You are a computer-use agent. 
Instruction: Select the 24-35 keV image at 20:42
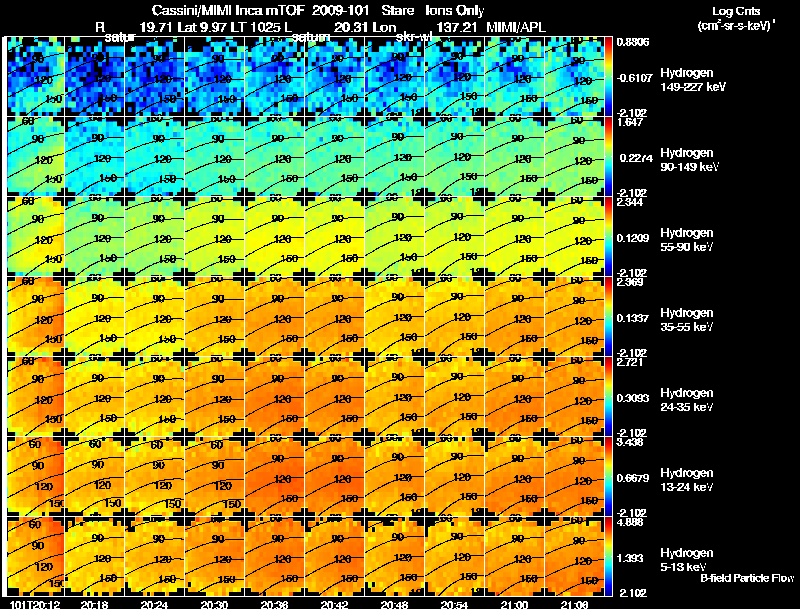coord(334,397)
